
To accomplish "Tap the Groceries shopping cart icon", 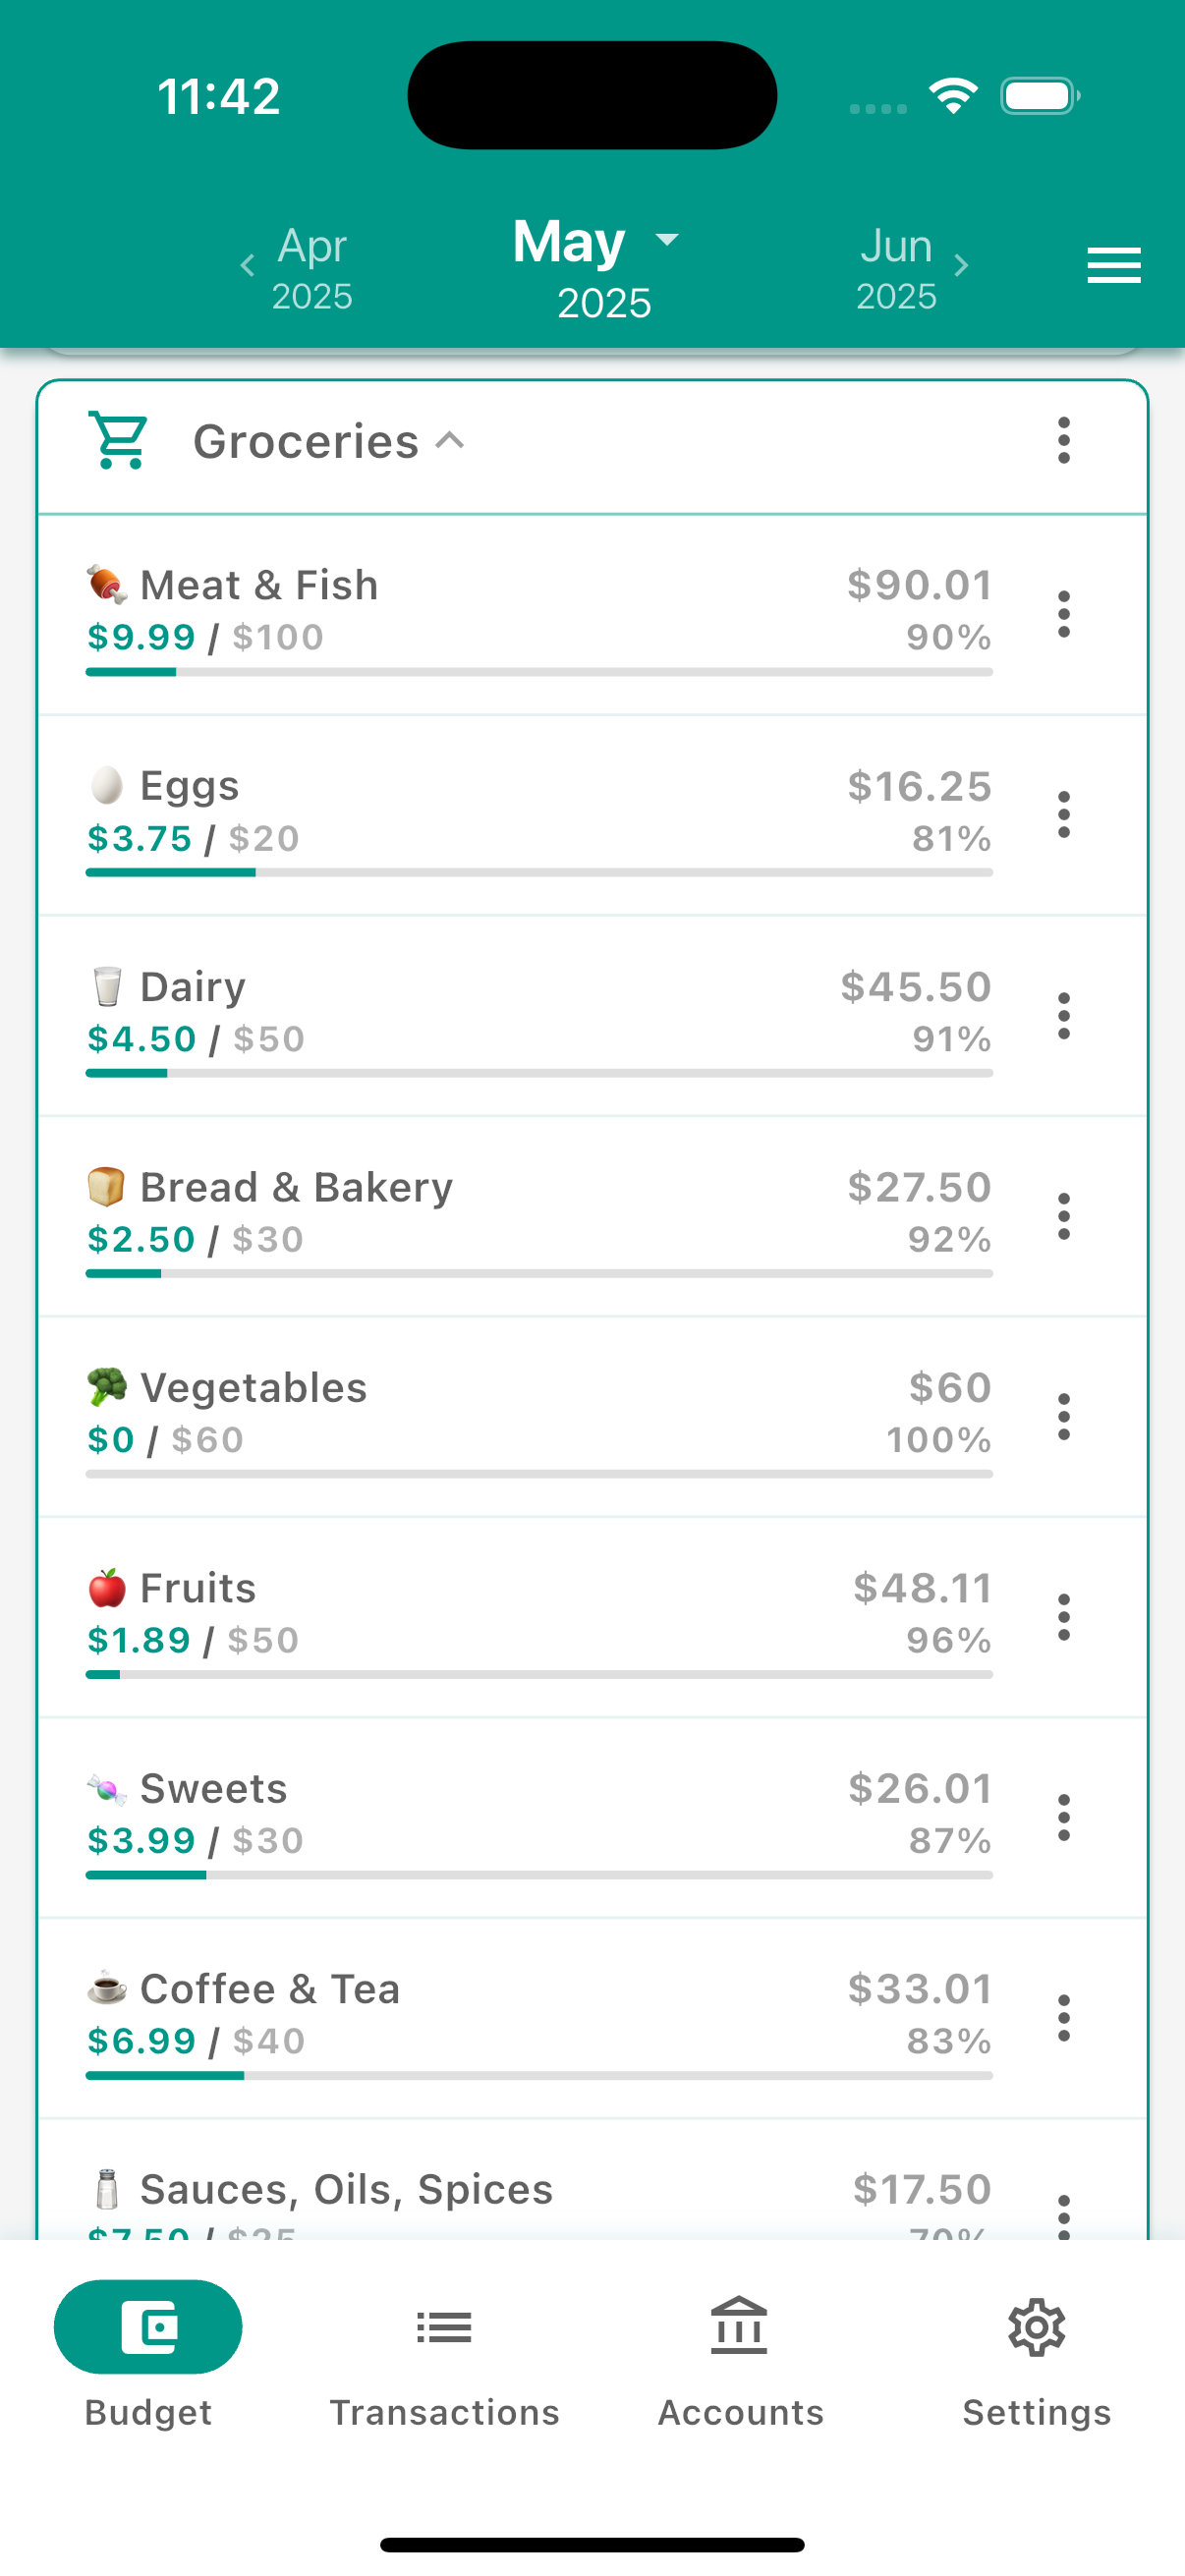I will (x=119, y=441).
